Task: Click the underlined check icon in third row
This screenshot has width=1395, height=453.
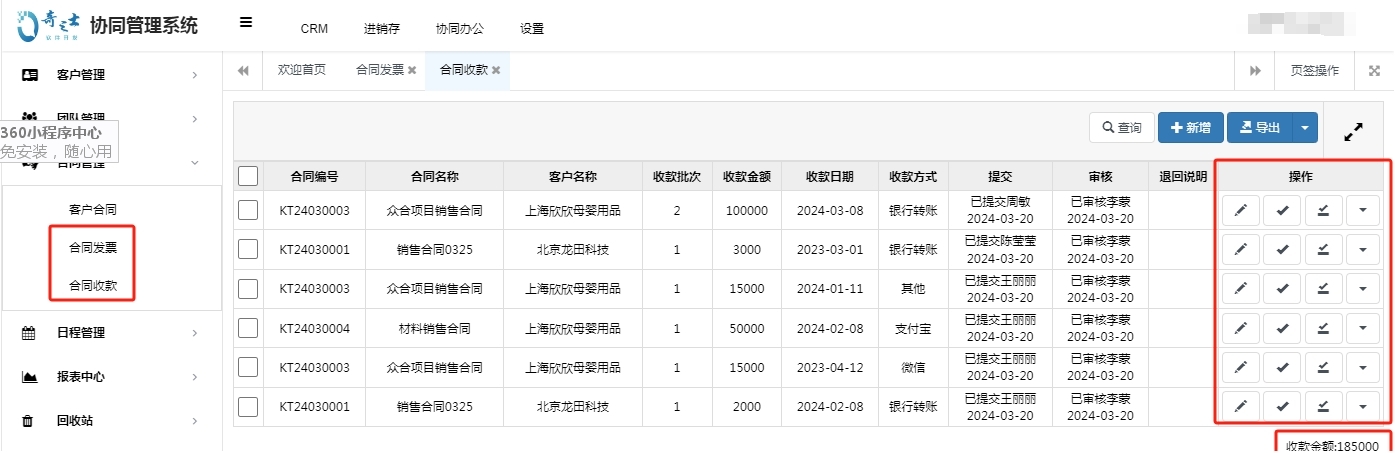Action: pyautogui.click(x=1323, y=289)
